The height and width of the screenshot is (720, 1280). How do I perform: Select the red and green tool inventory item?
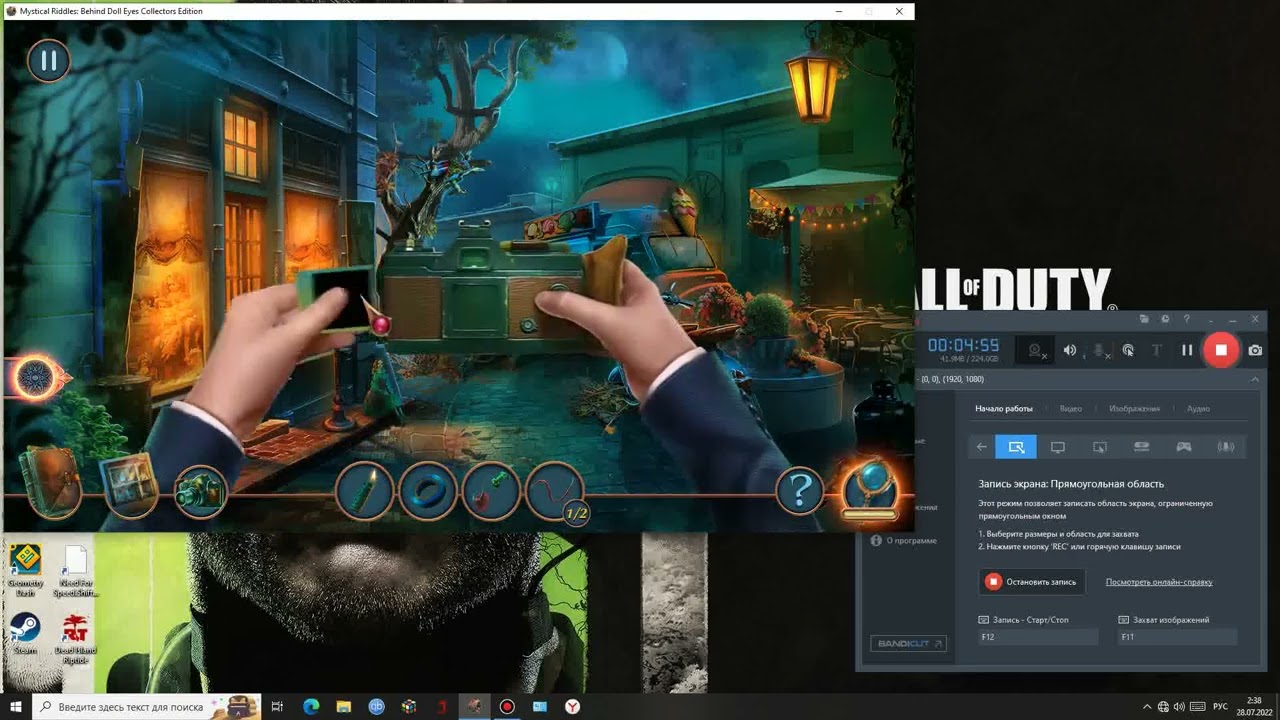[x=491, y=491]
